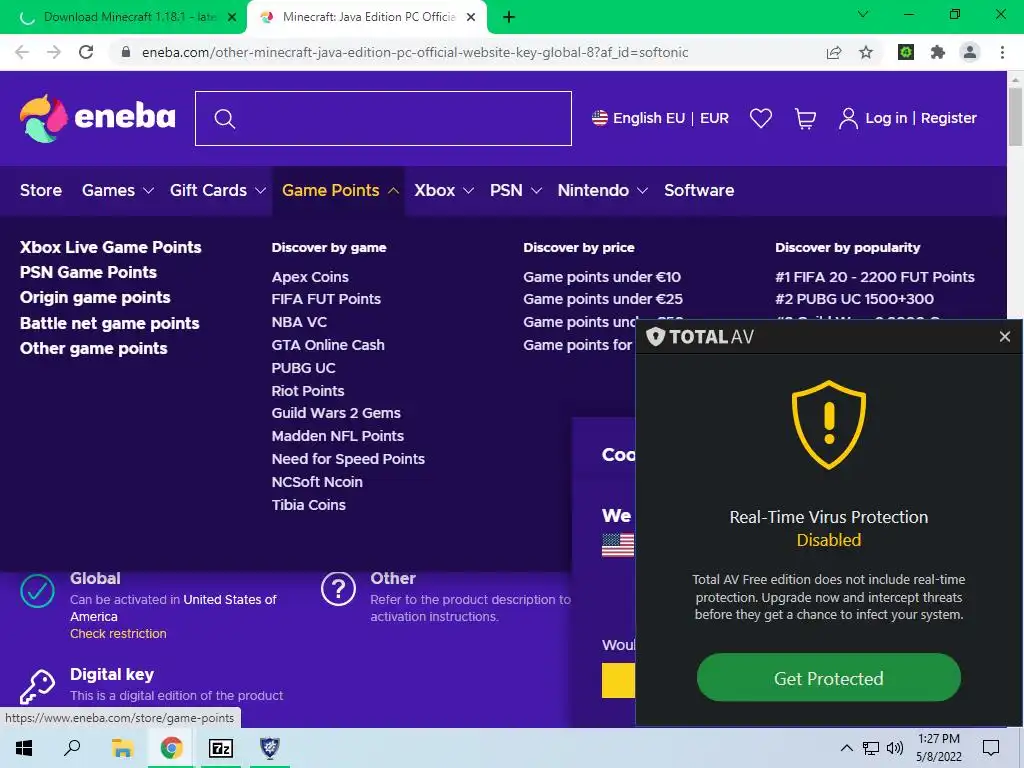Expand the Xbox dropdown menu
Screen dimensions: 1024x768
443,190
